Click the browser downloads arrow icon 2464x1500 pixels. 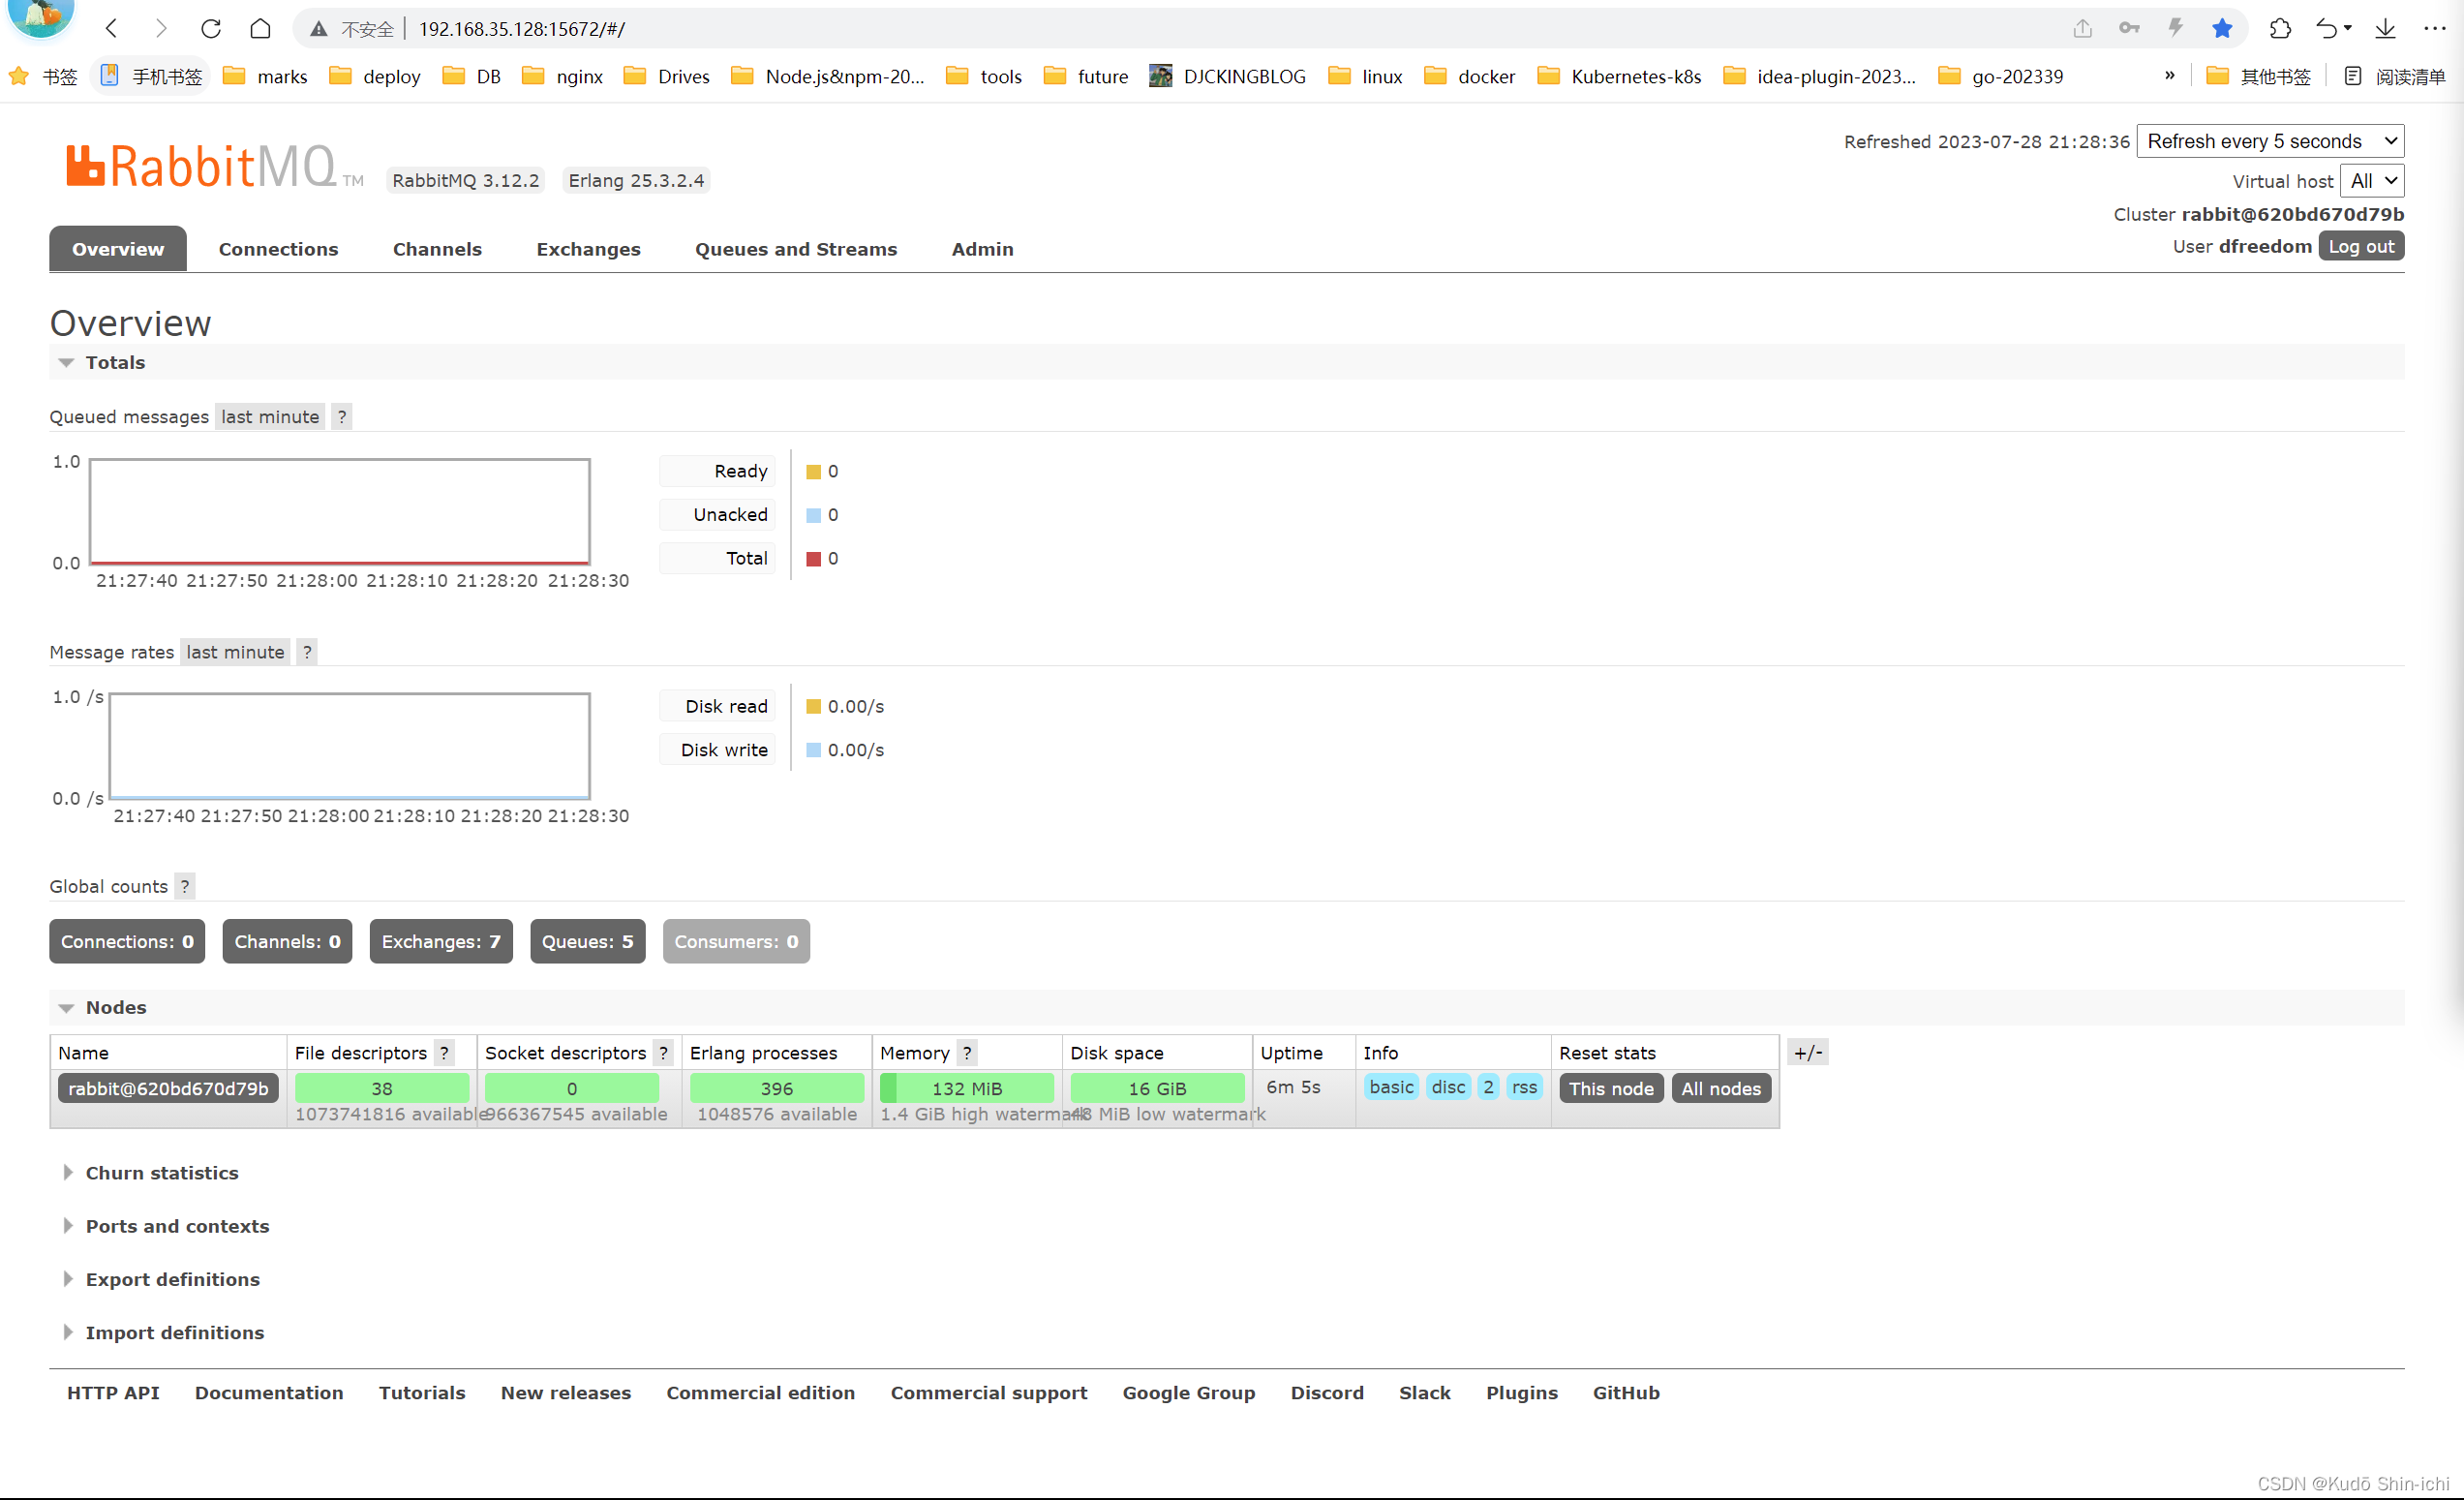(x=2385, y=28)
